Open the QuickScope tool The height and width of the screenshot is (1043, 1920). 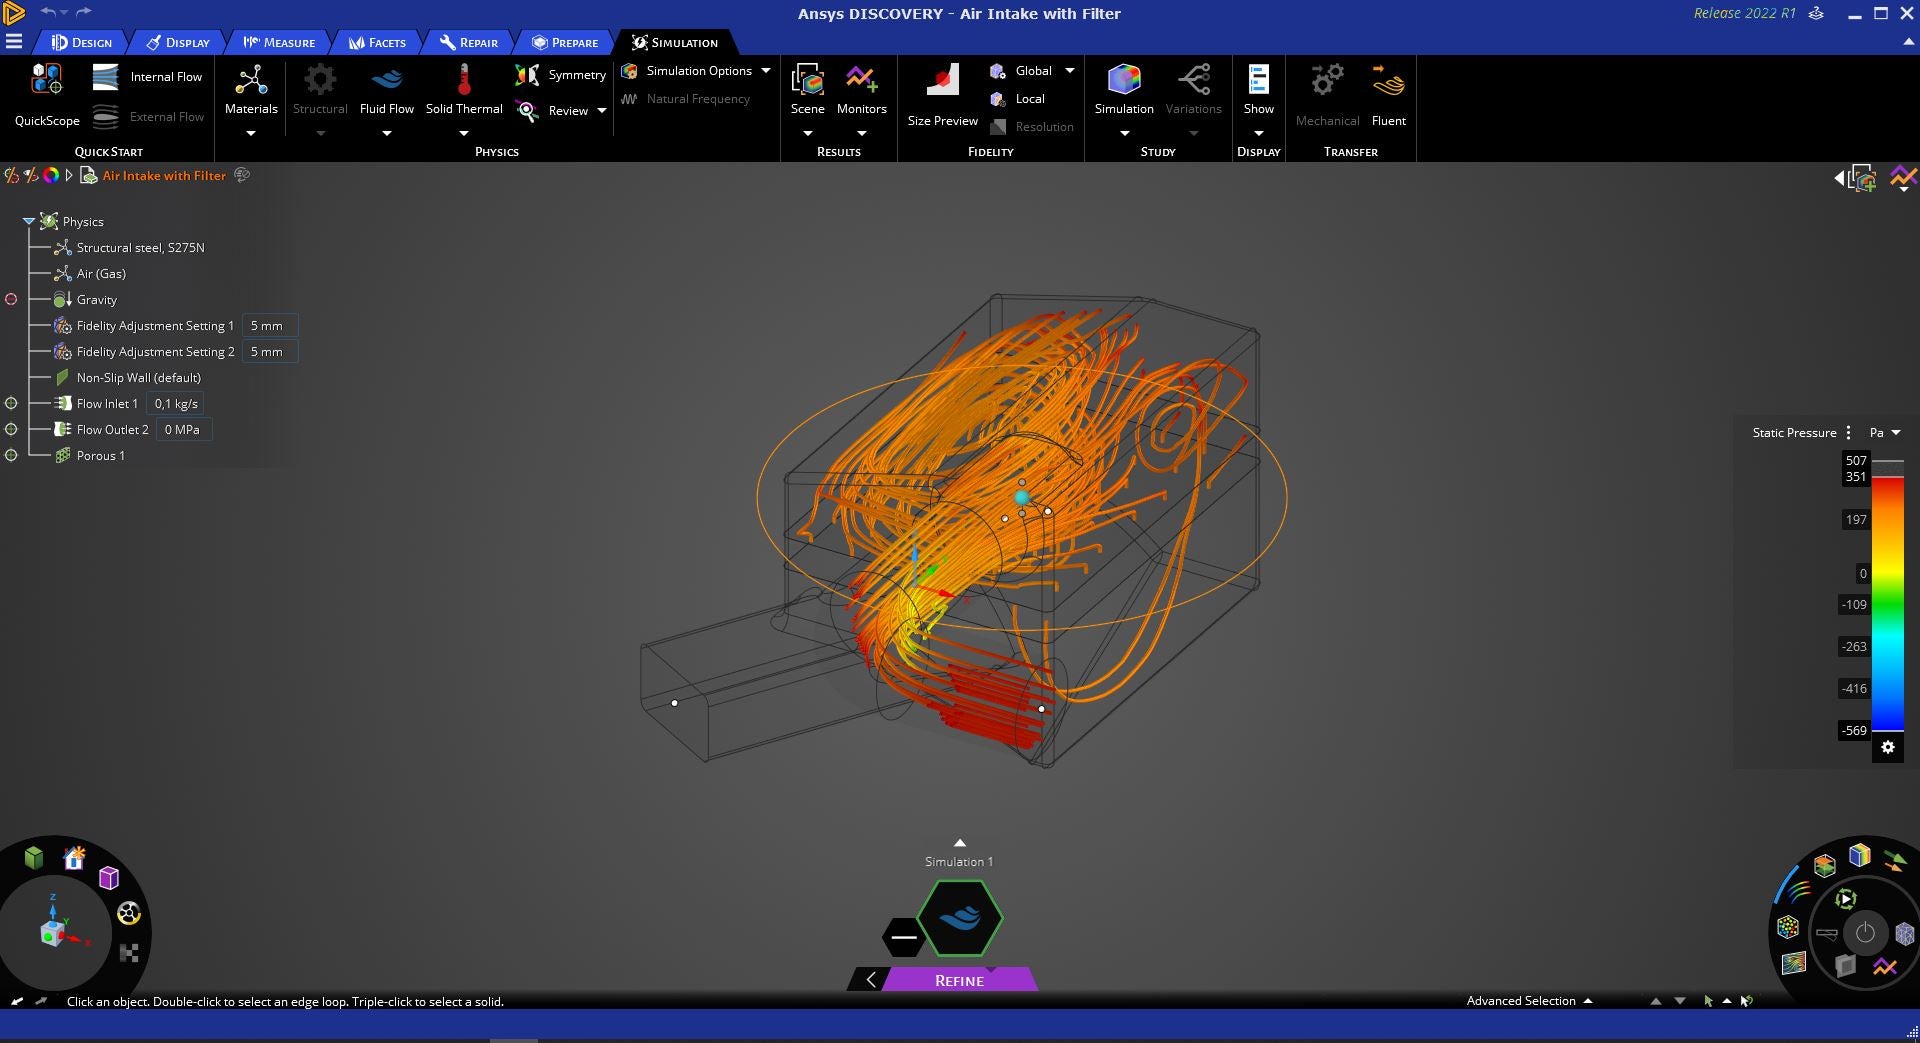click(x=47, y=94)
